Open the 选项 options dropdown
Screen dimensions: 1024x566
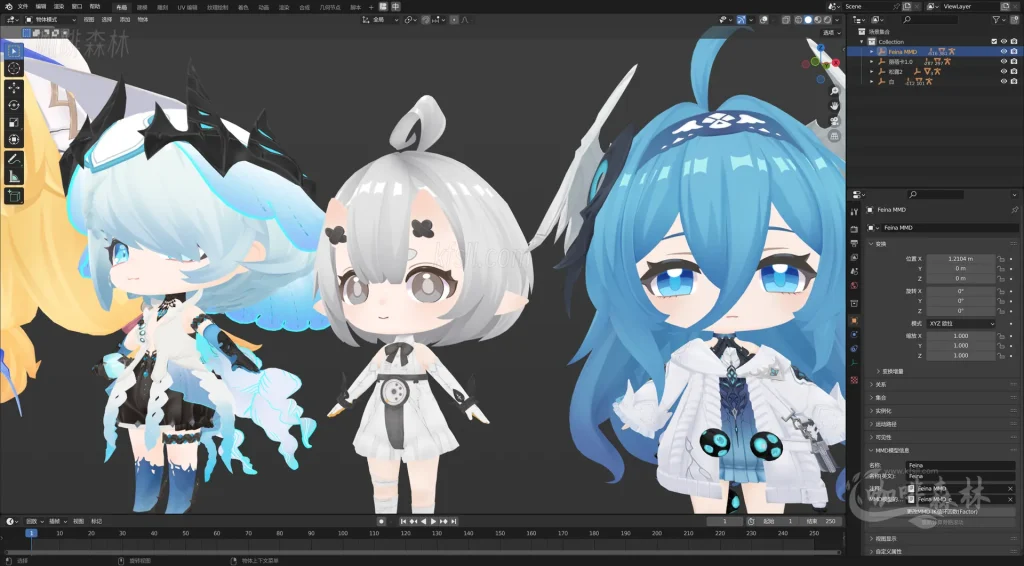coord(831,33)
